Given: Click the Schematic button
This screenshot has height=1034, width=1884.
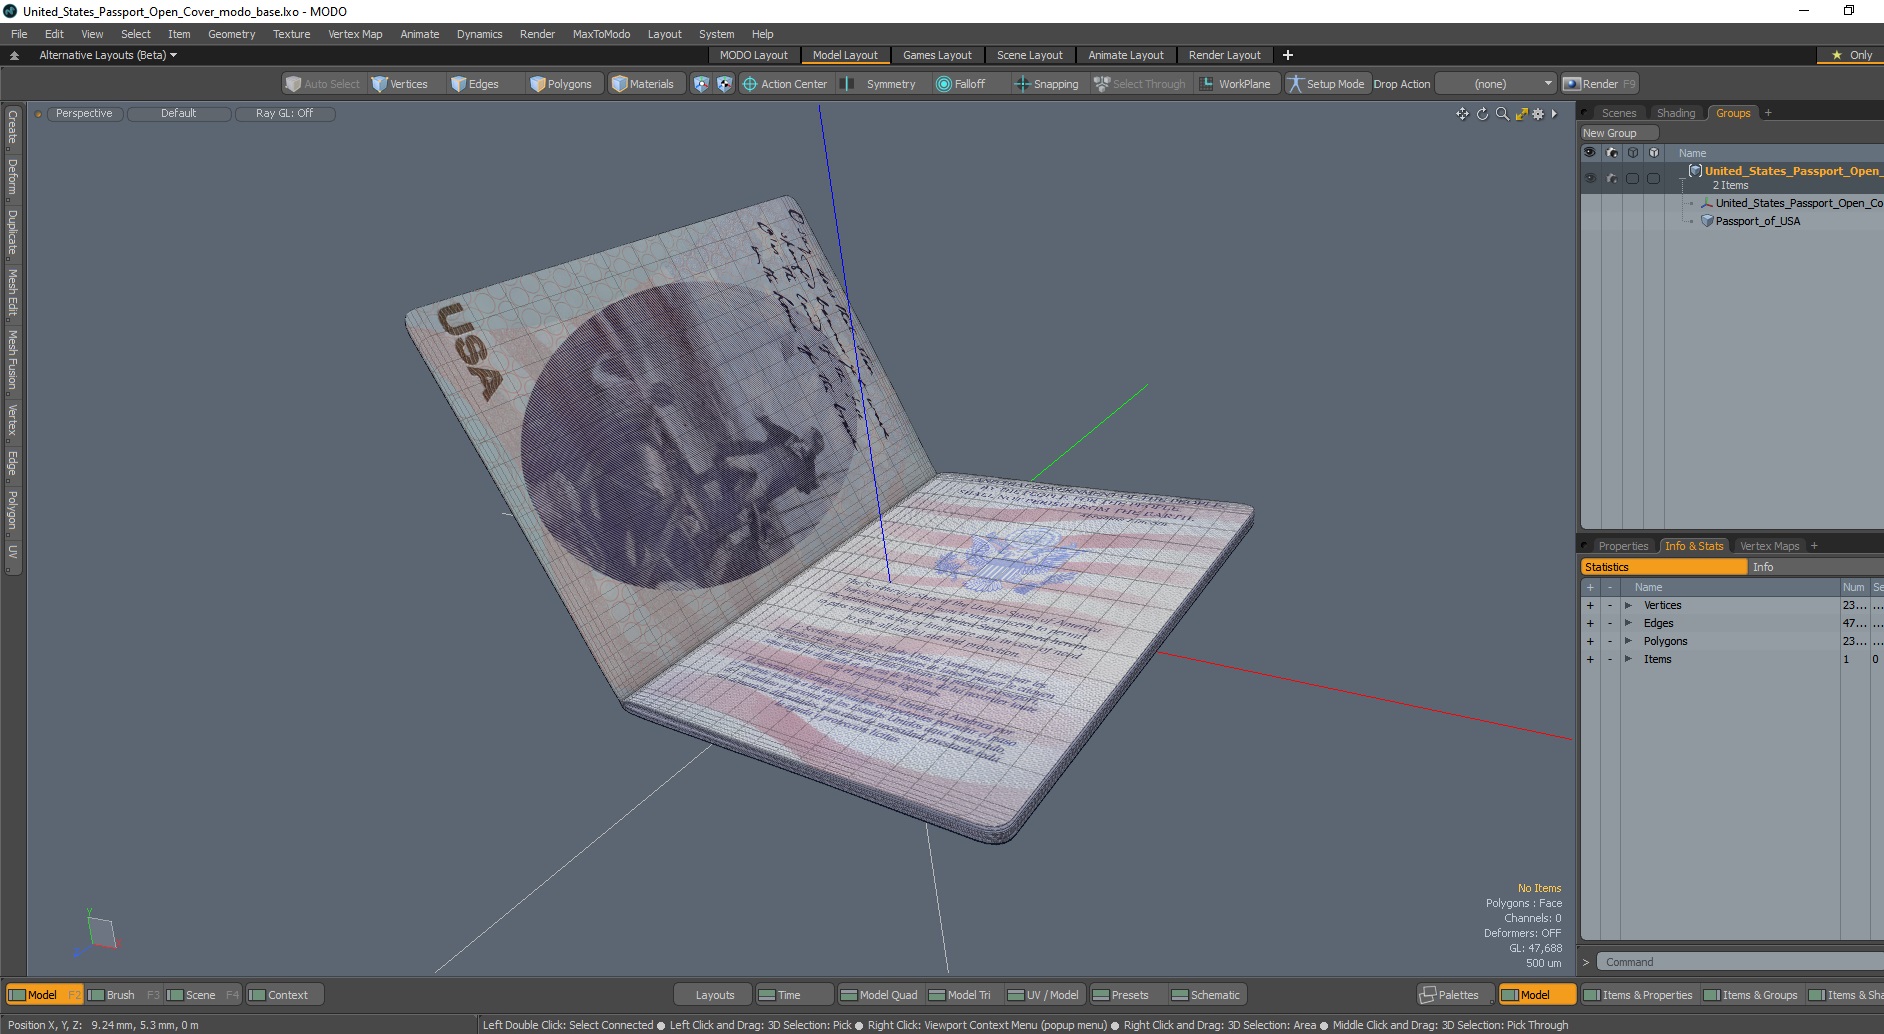Looking at the screenshot, I should click(1206, 995).
